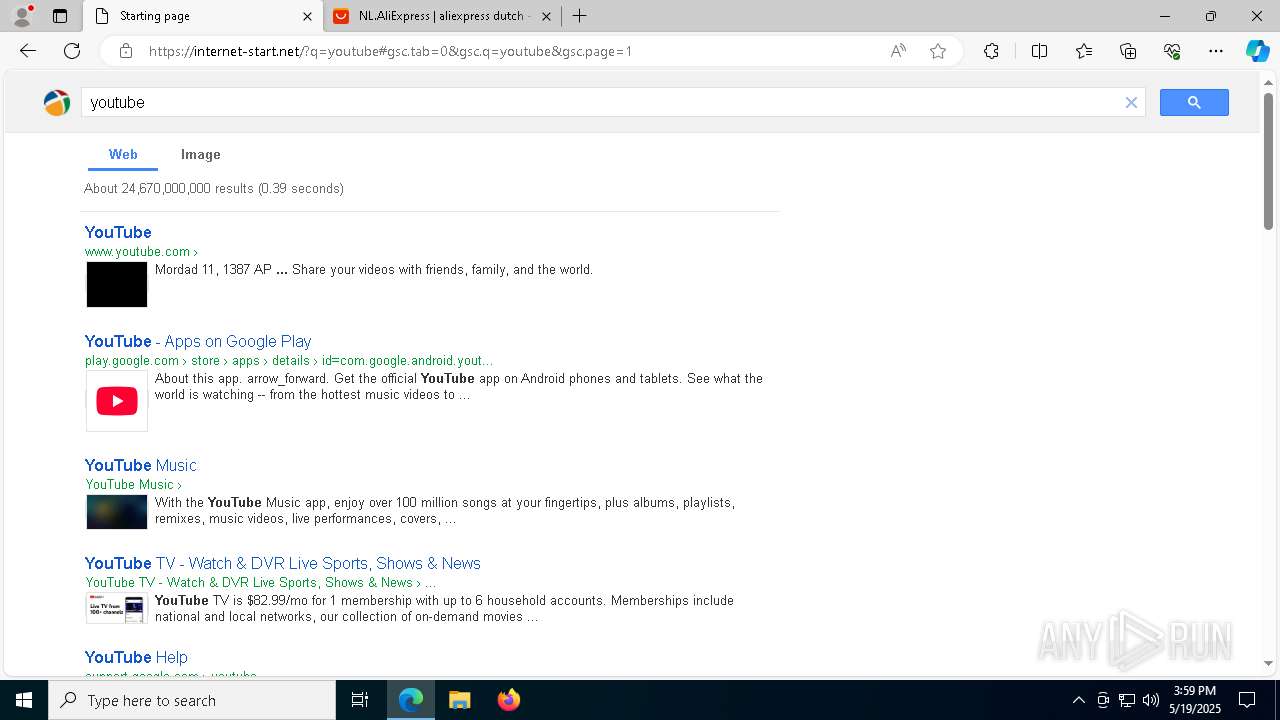Open the YouTube result title link
The width and height of the screenshot is (1280, 720).
(118, 232)
